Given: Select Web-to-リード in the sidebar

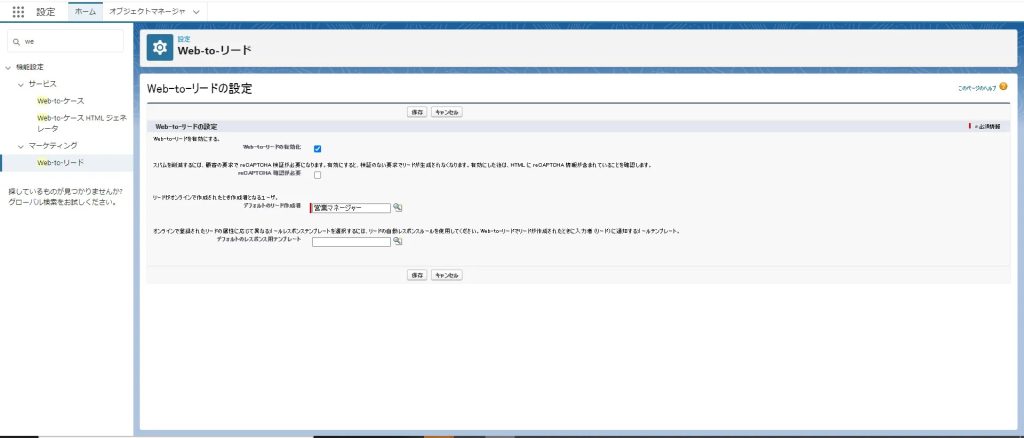Looking at the screenshot, I should click(x=61, y=163).
